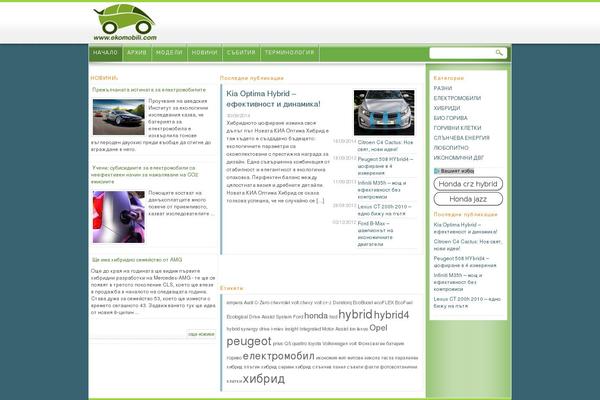This screenshot has height=400, width=600.
Task: Open the Ford B-Max article link
Action: point(375,233)
